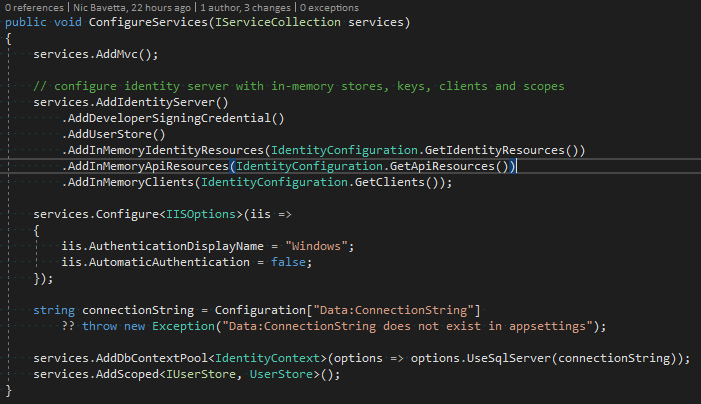Viewport: 701px width, 404px height.
Task: Click the '// configure identity server' comment
Action: pos(299,86)
